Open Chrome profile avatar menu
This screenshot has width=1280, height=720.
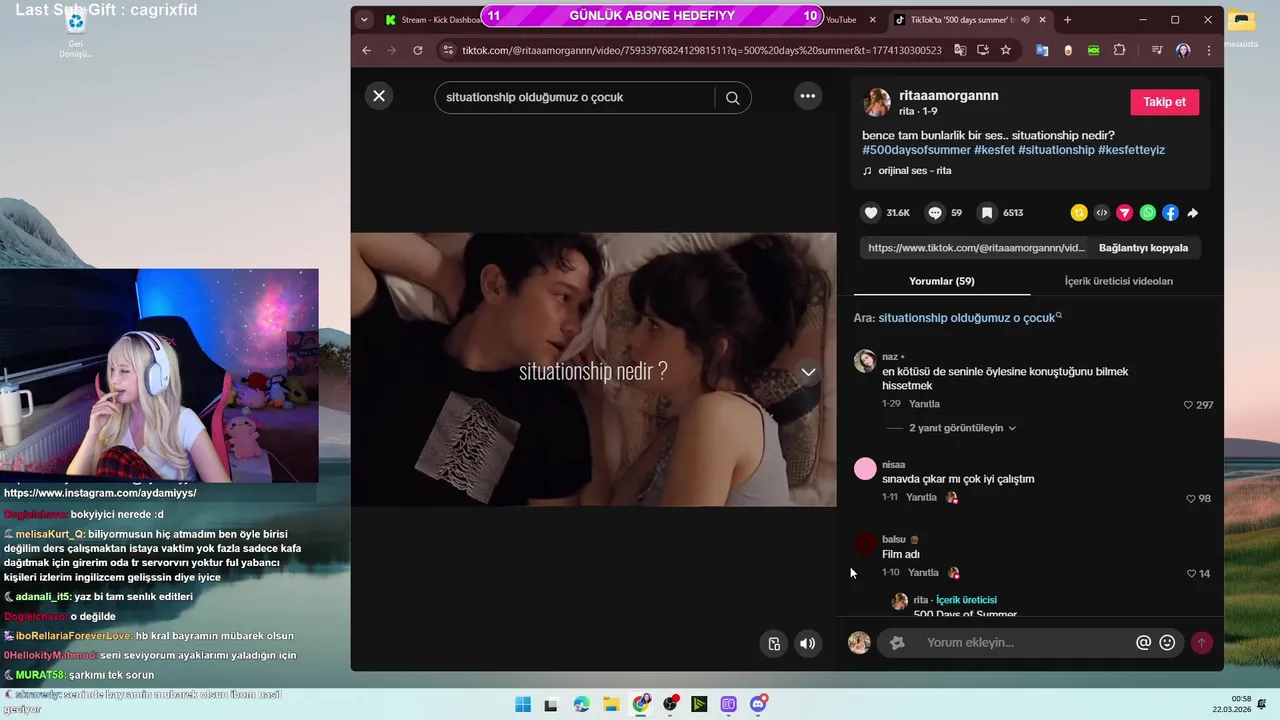(1183, 50)
